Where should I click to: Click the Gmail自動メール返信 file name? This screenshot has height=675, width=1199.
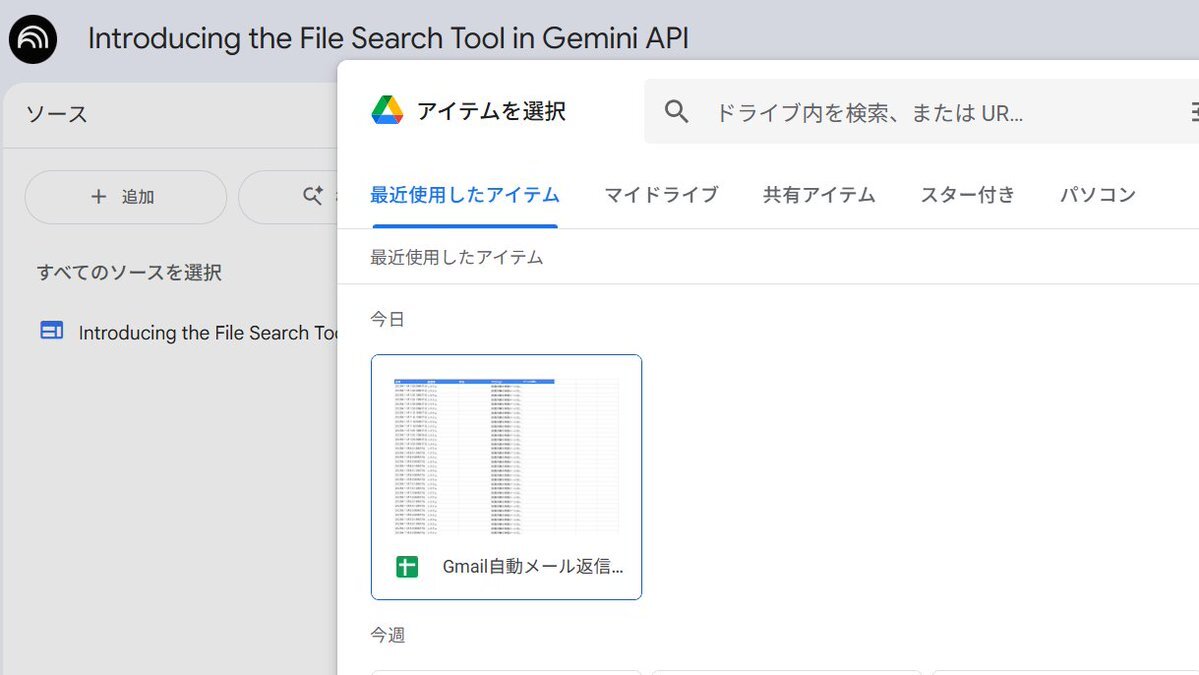[532, 567]
